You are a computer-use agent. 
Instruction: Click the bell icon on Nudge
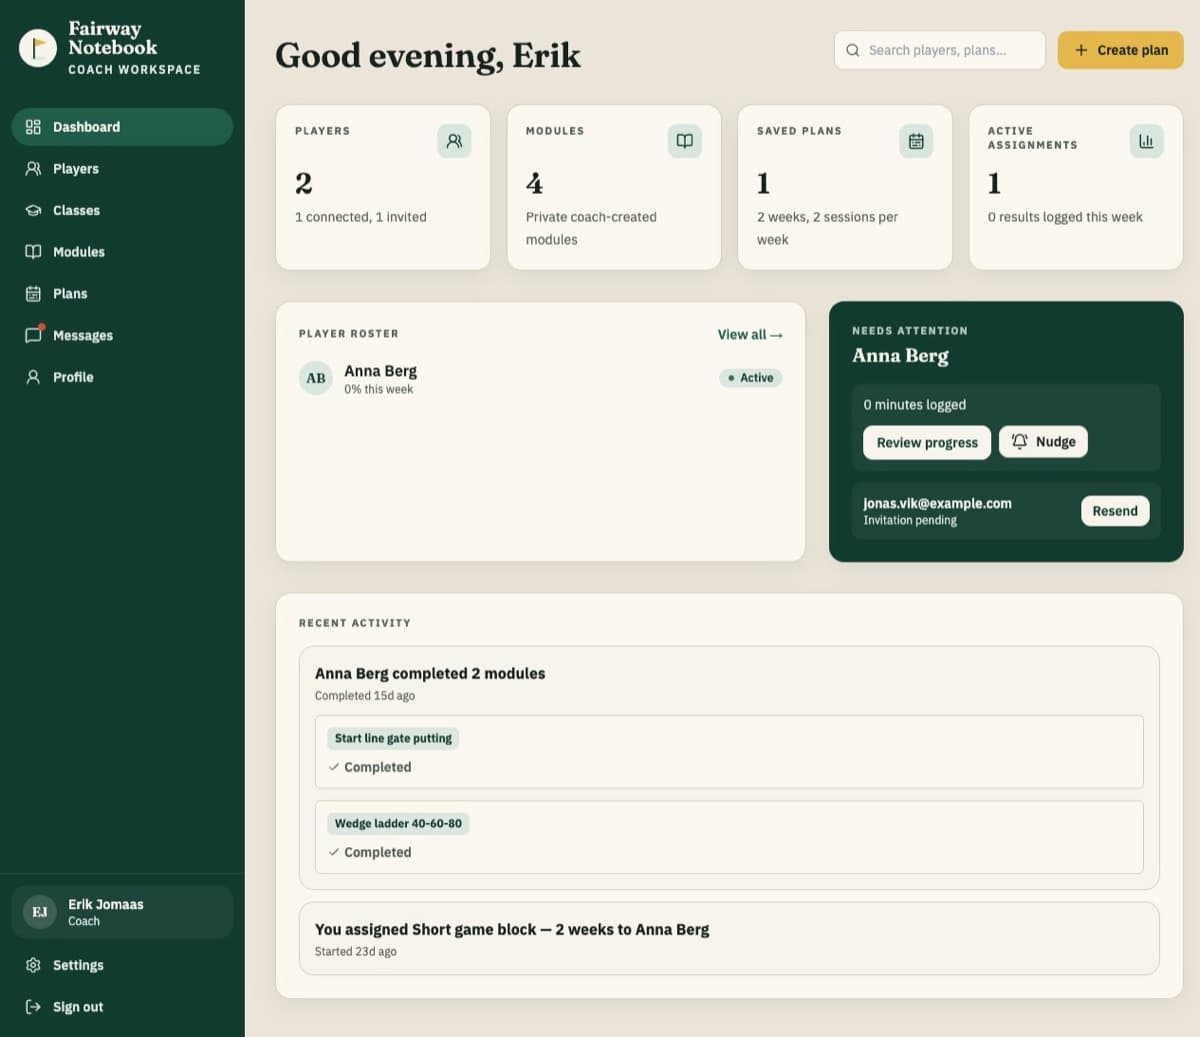(1019, 442)
